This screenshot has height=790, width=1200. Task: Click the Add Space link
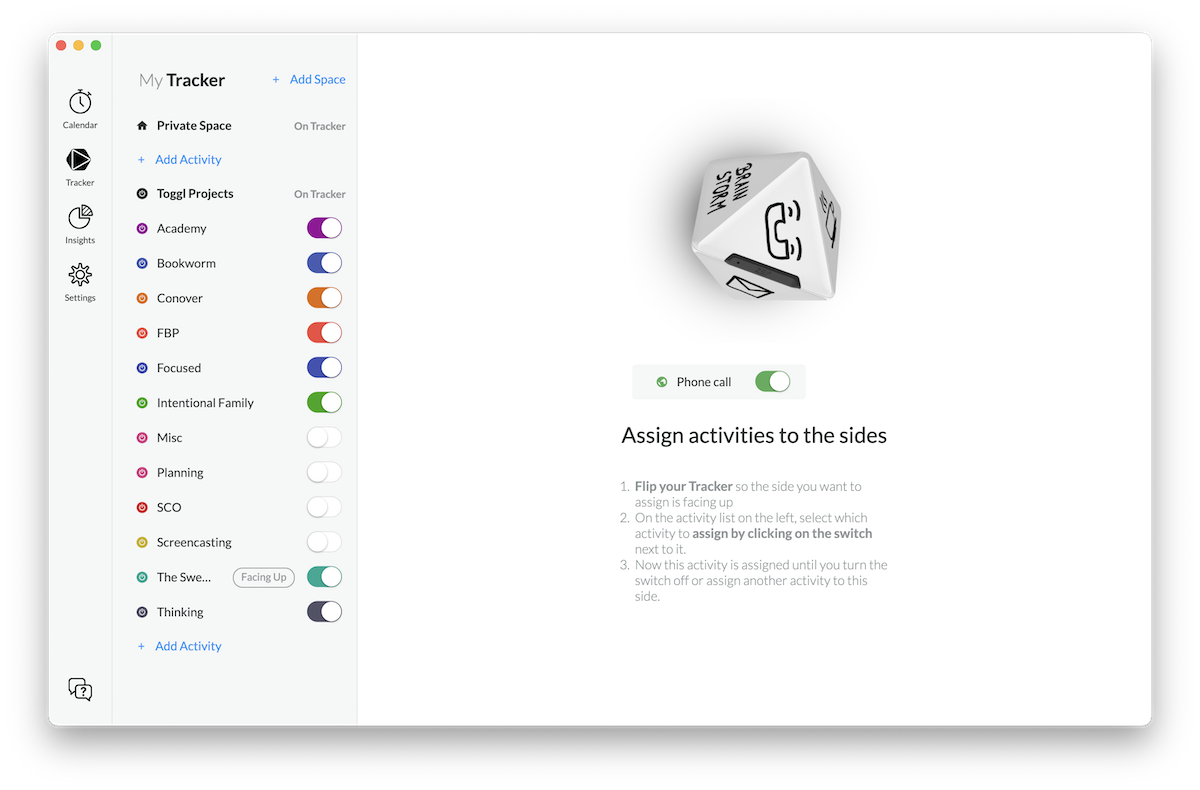click(x=309, y=79)
